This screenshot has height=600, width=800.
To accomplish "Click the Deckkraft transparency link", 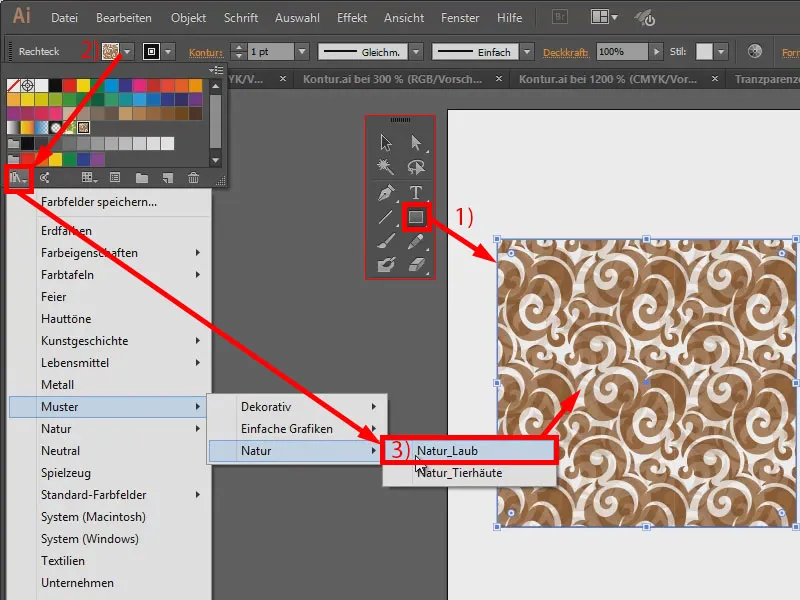I will point(565,52).
